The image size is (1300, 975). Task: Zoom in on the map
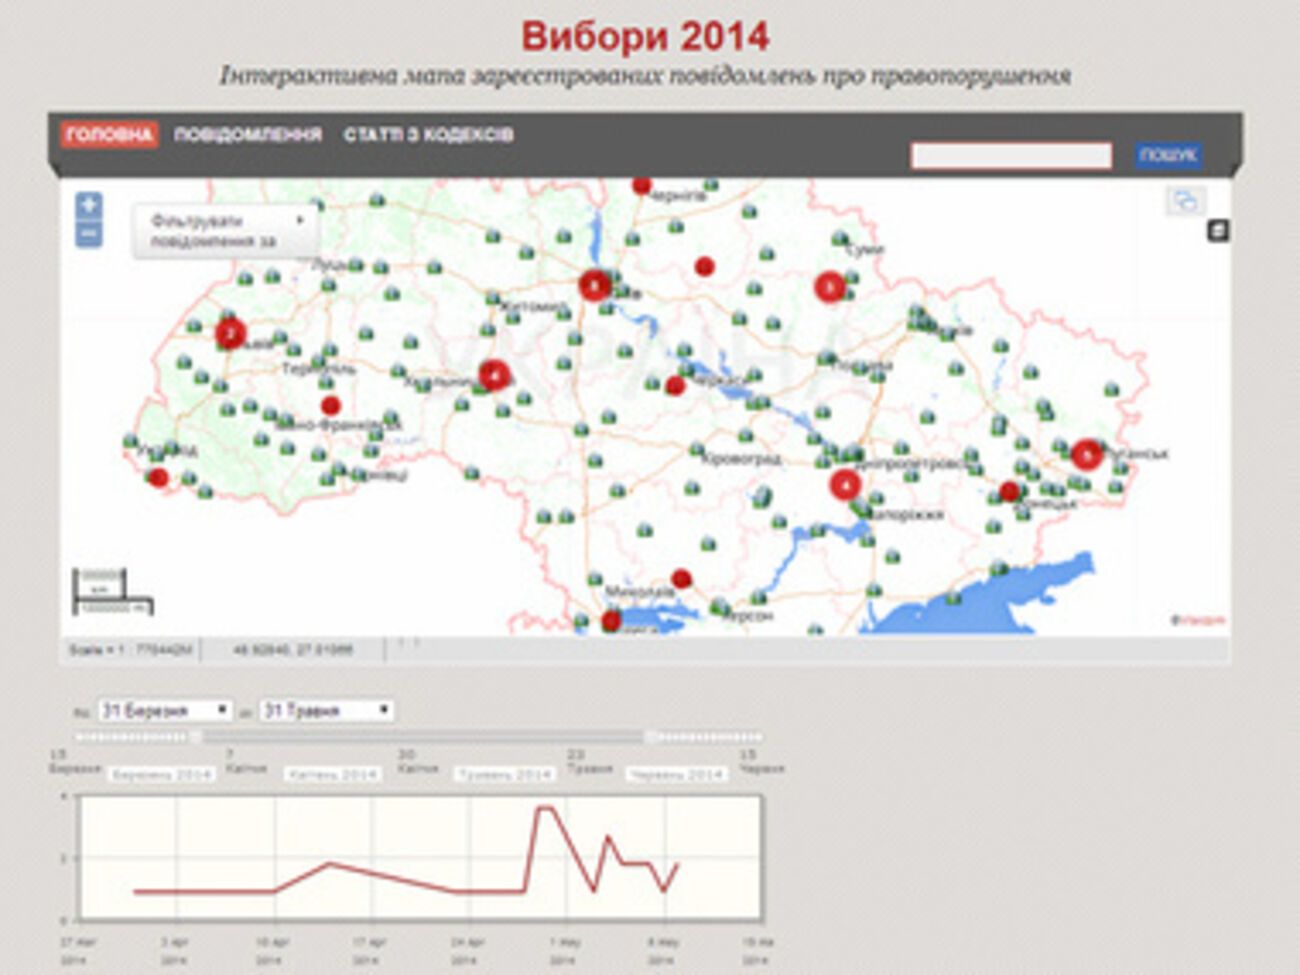89,205
